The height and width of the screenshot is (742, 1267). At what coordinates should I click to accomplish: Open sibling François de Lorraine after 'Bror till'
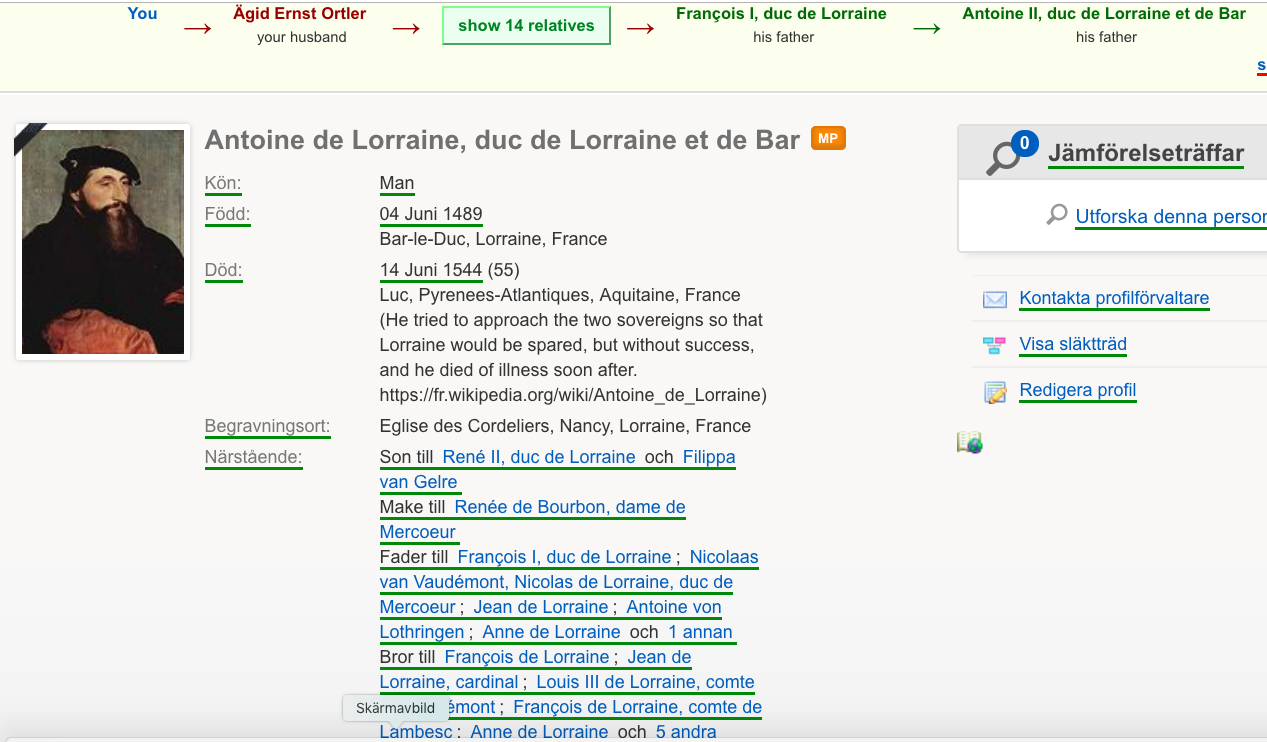click(x=527, y=657)
